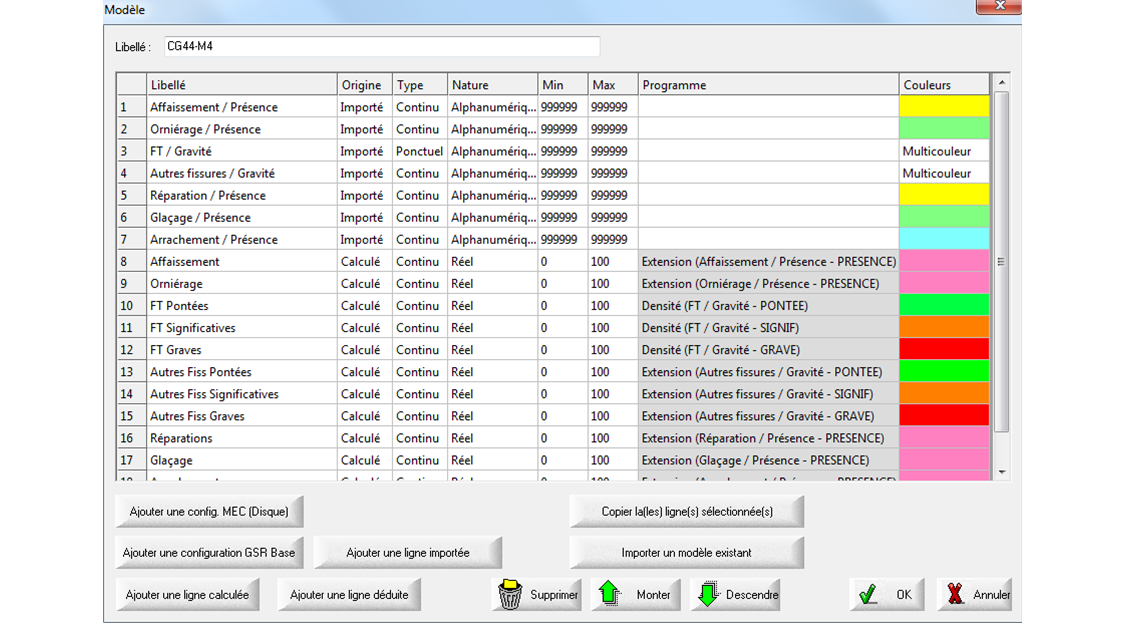Click the green down arrow Descendre icon
Screen dimensions: 1124x623
pyautogui.click(x=708, y=594)
